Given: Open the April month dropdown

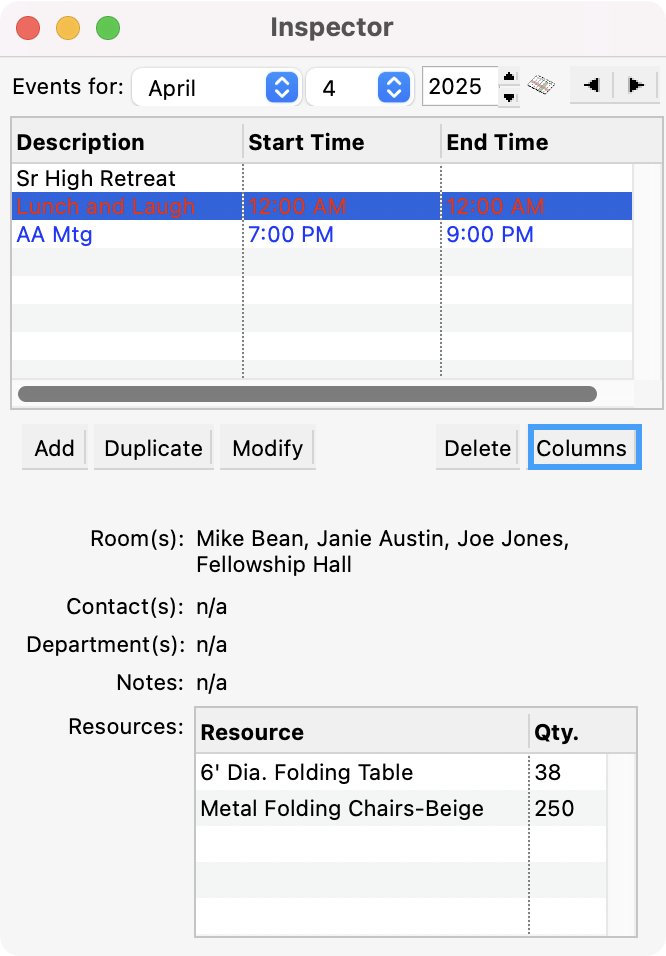Looking at the screenshot, I should (215, 87).
